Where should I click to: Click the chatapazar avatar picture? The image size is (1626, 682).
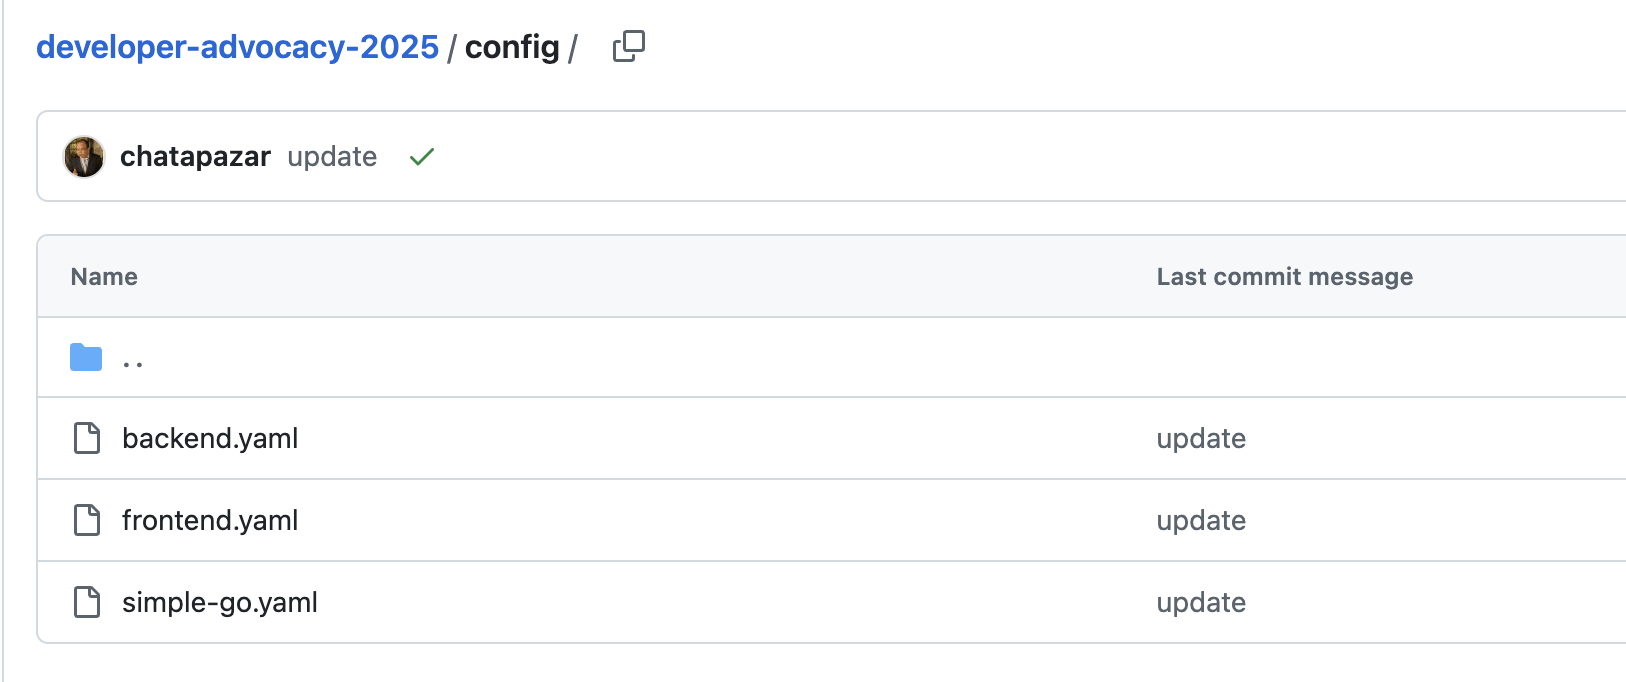coord(84,157)
